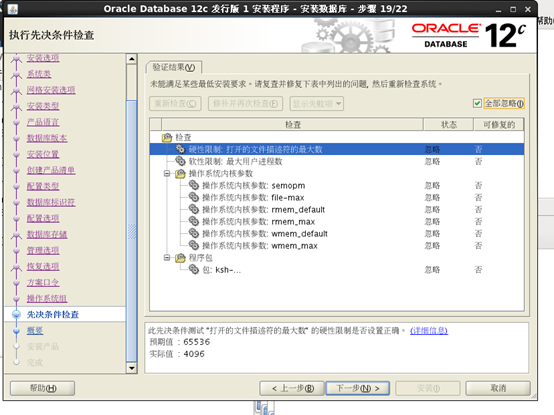
Task: Click the disabled 安装 button
Action: 428,388
